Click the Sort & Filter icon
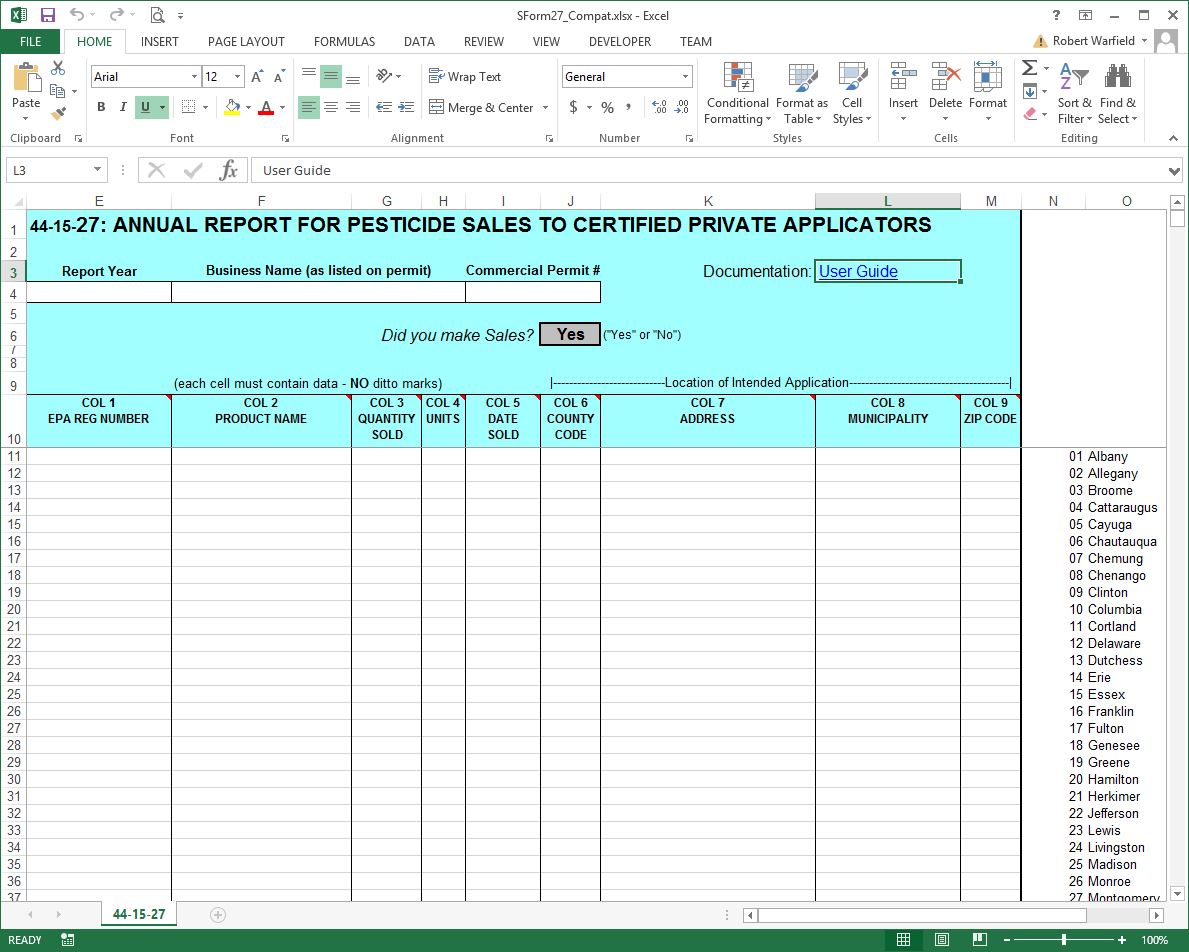This screenshot has height=952, width=1189. click(1074, 78)
